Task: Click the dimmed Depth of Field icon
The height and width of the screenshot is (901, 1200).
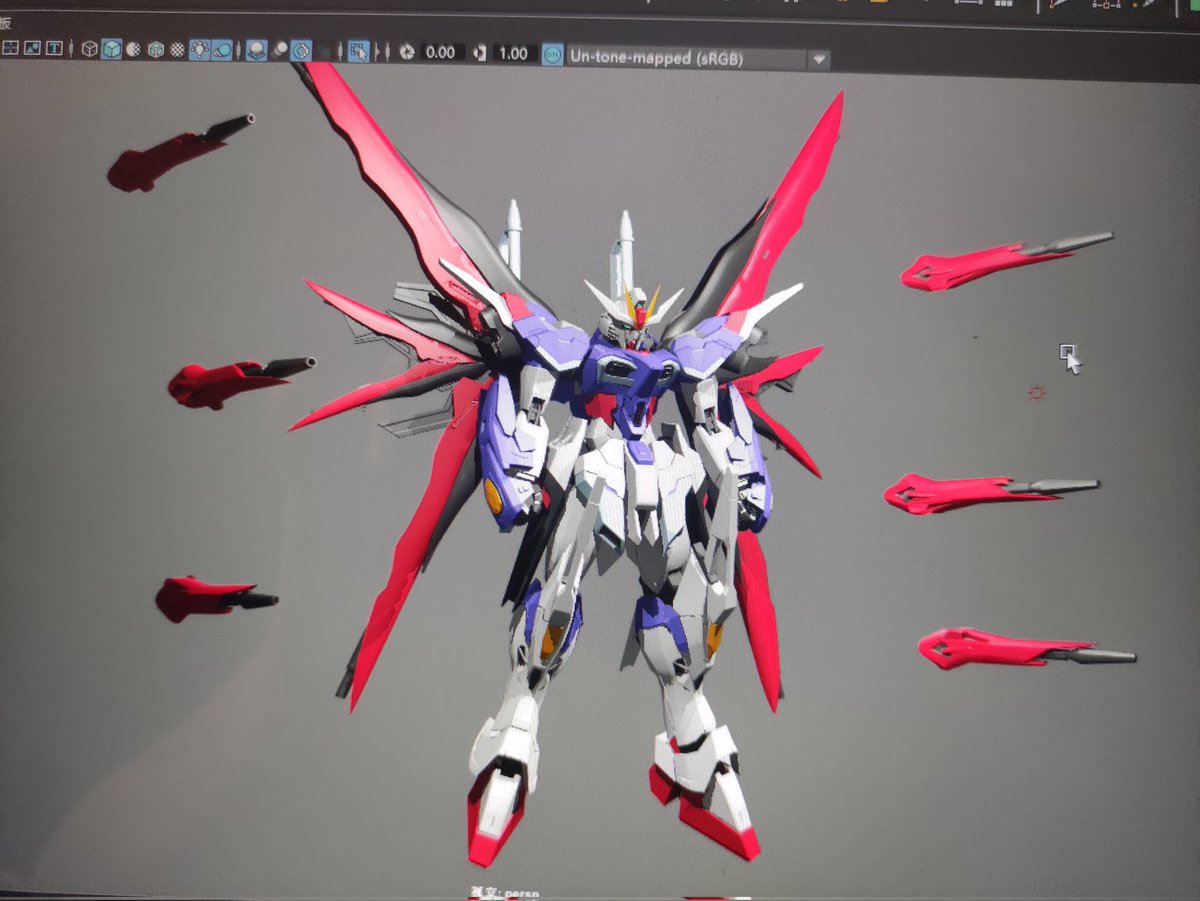Action: coord(325,51)
